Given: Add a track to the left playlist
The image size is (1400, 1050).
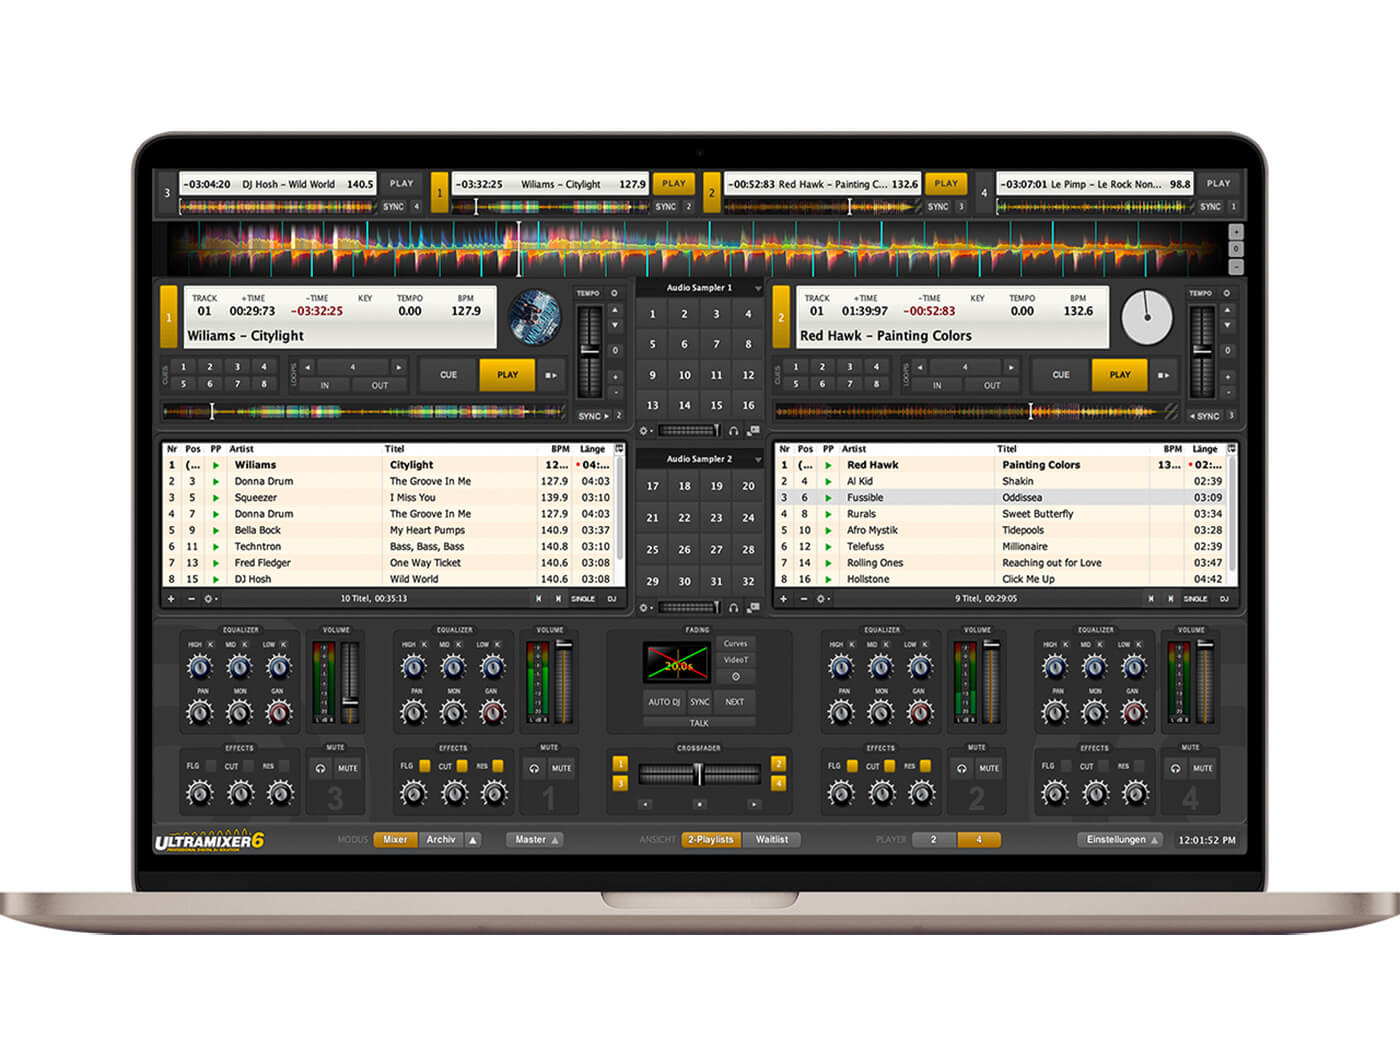Looking at the screenshot, I should point(171,599).
